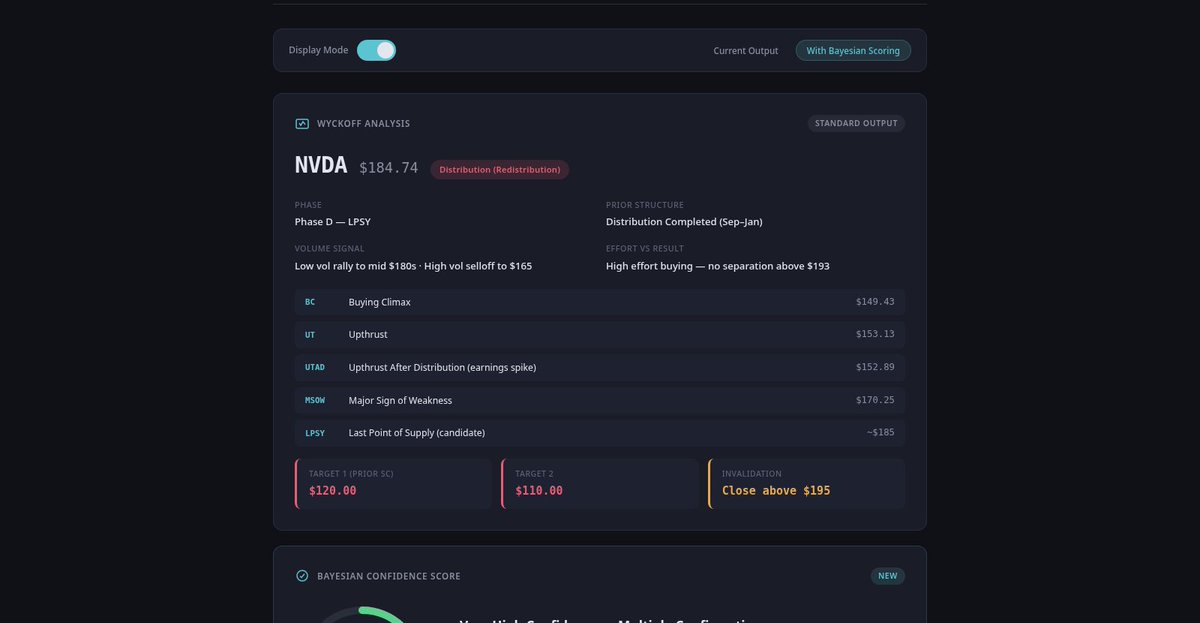Select the UT Upthrust row
This screenshot has width=1200, height=623.
coord(600,335)
